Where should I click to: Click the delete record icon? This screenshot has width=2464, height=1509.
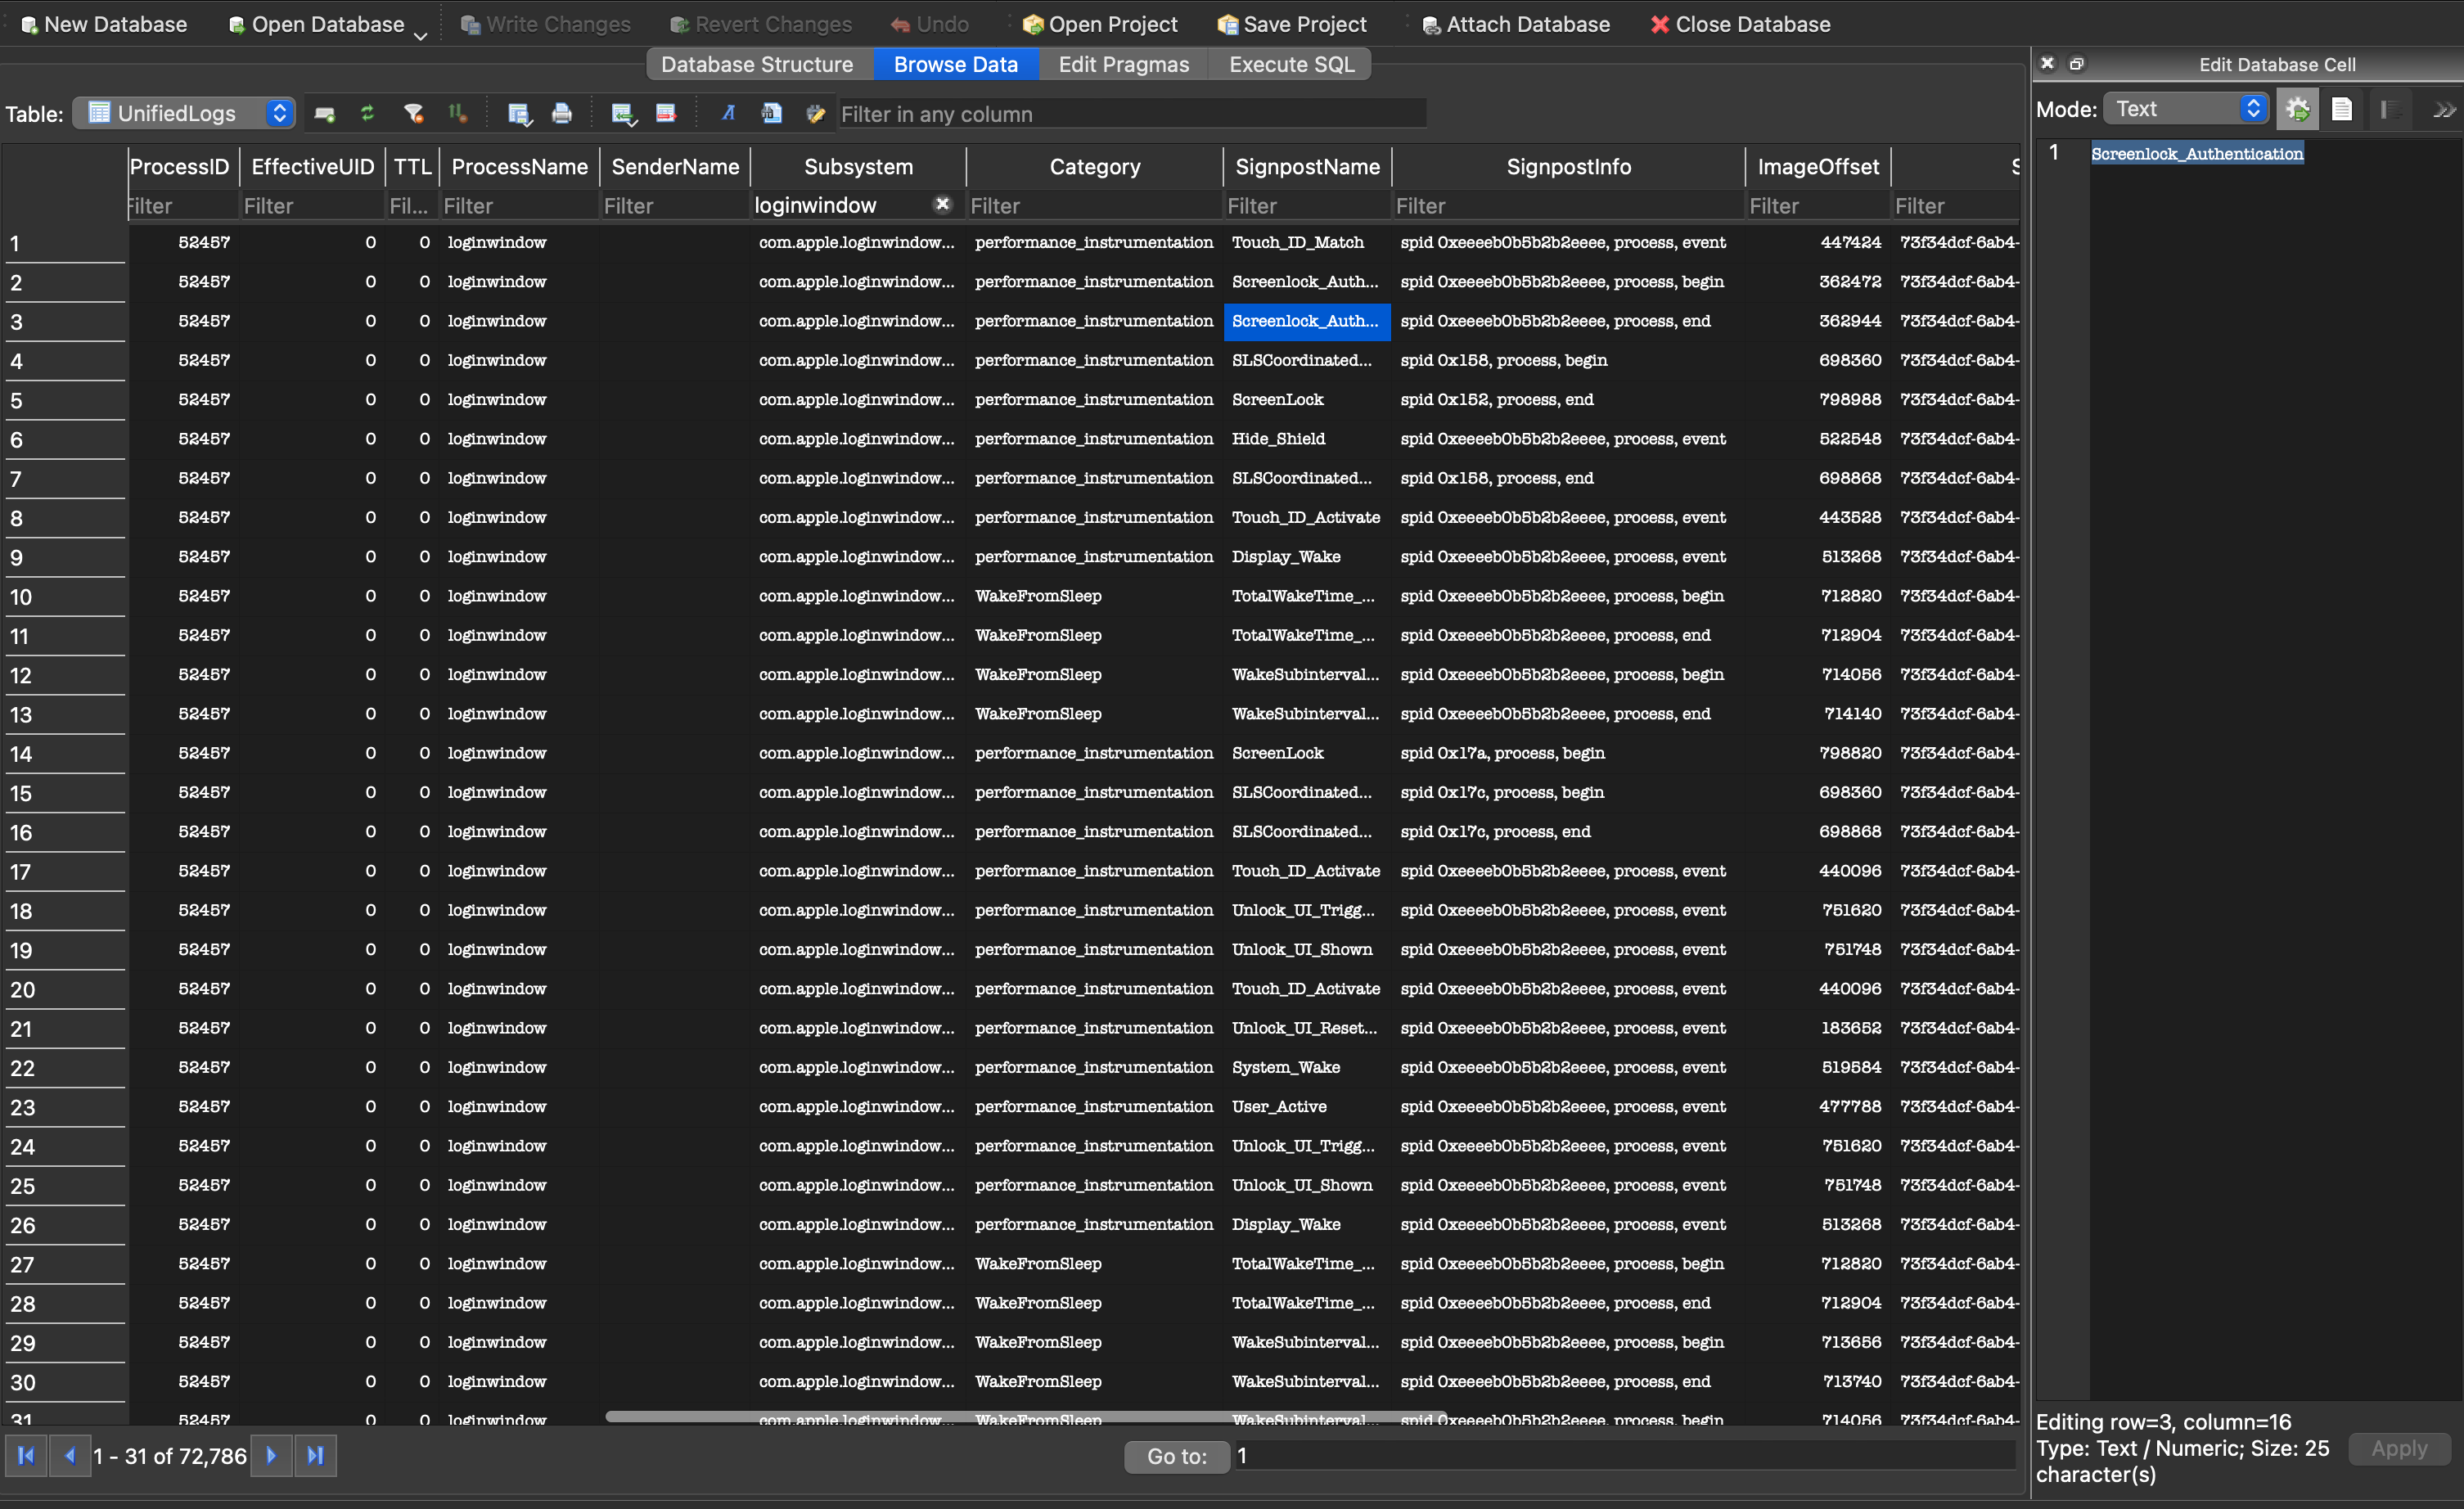click(x=666, y=114)
